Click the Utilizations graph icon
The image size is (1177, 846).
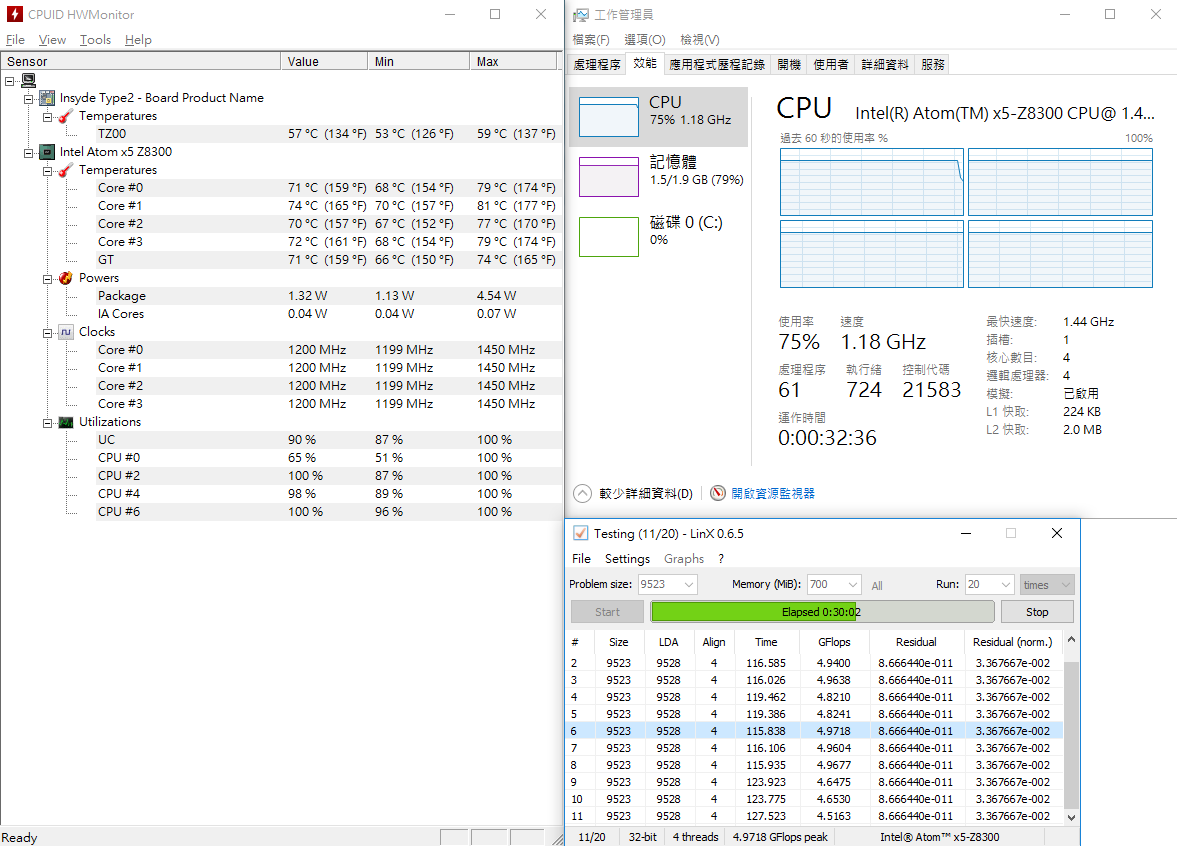(x=66, y=422)
